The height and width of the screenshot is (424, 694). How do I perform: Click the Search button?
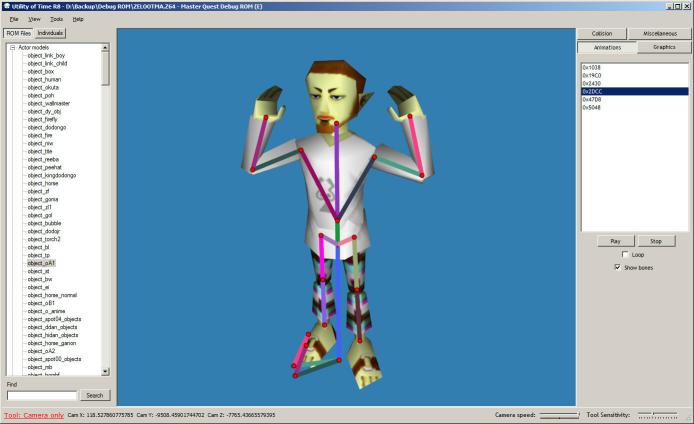pos(95,395)
